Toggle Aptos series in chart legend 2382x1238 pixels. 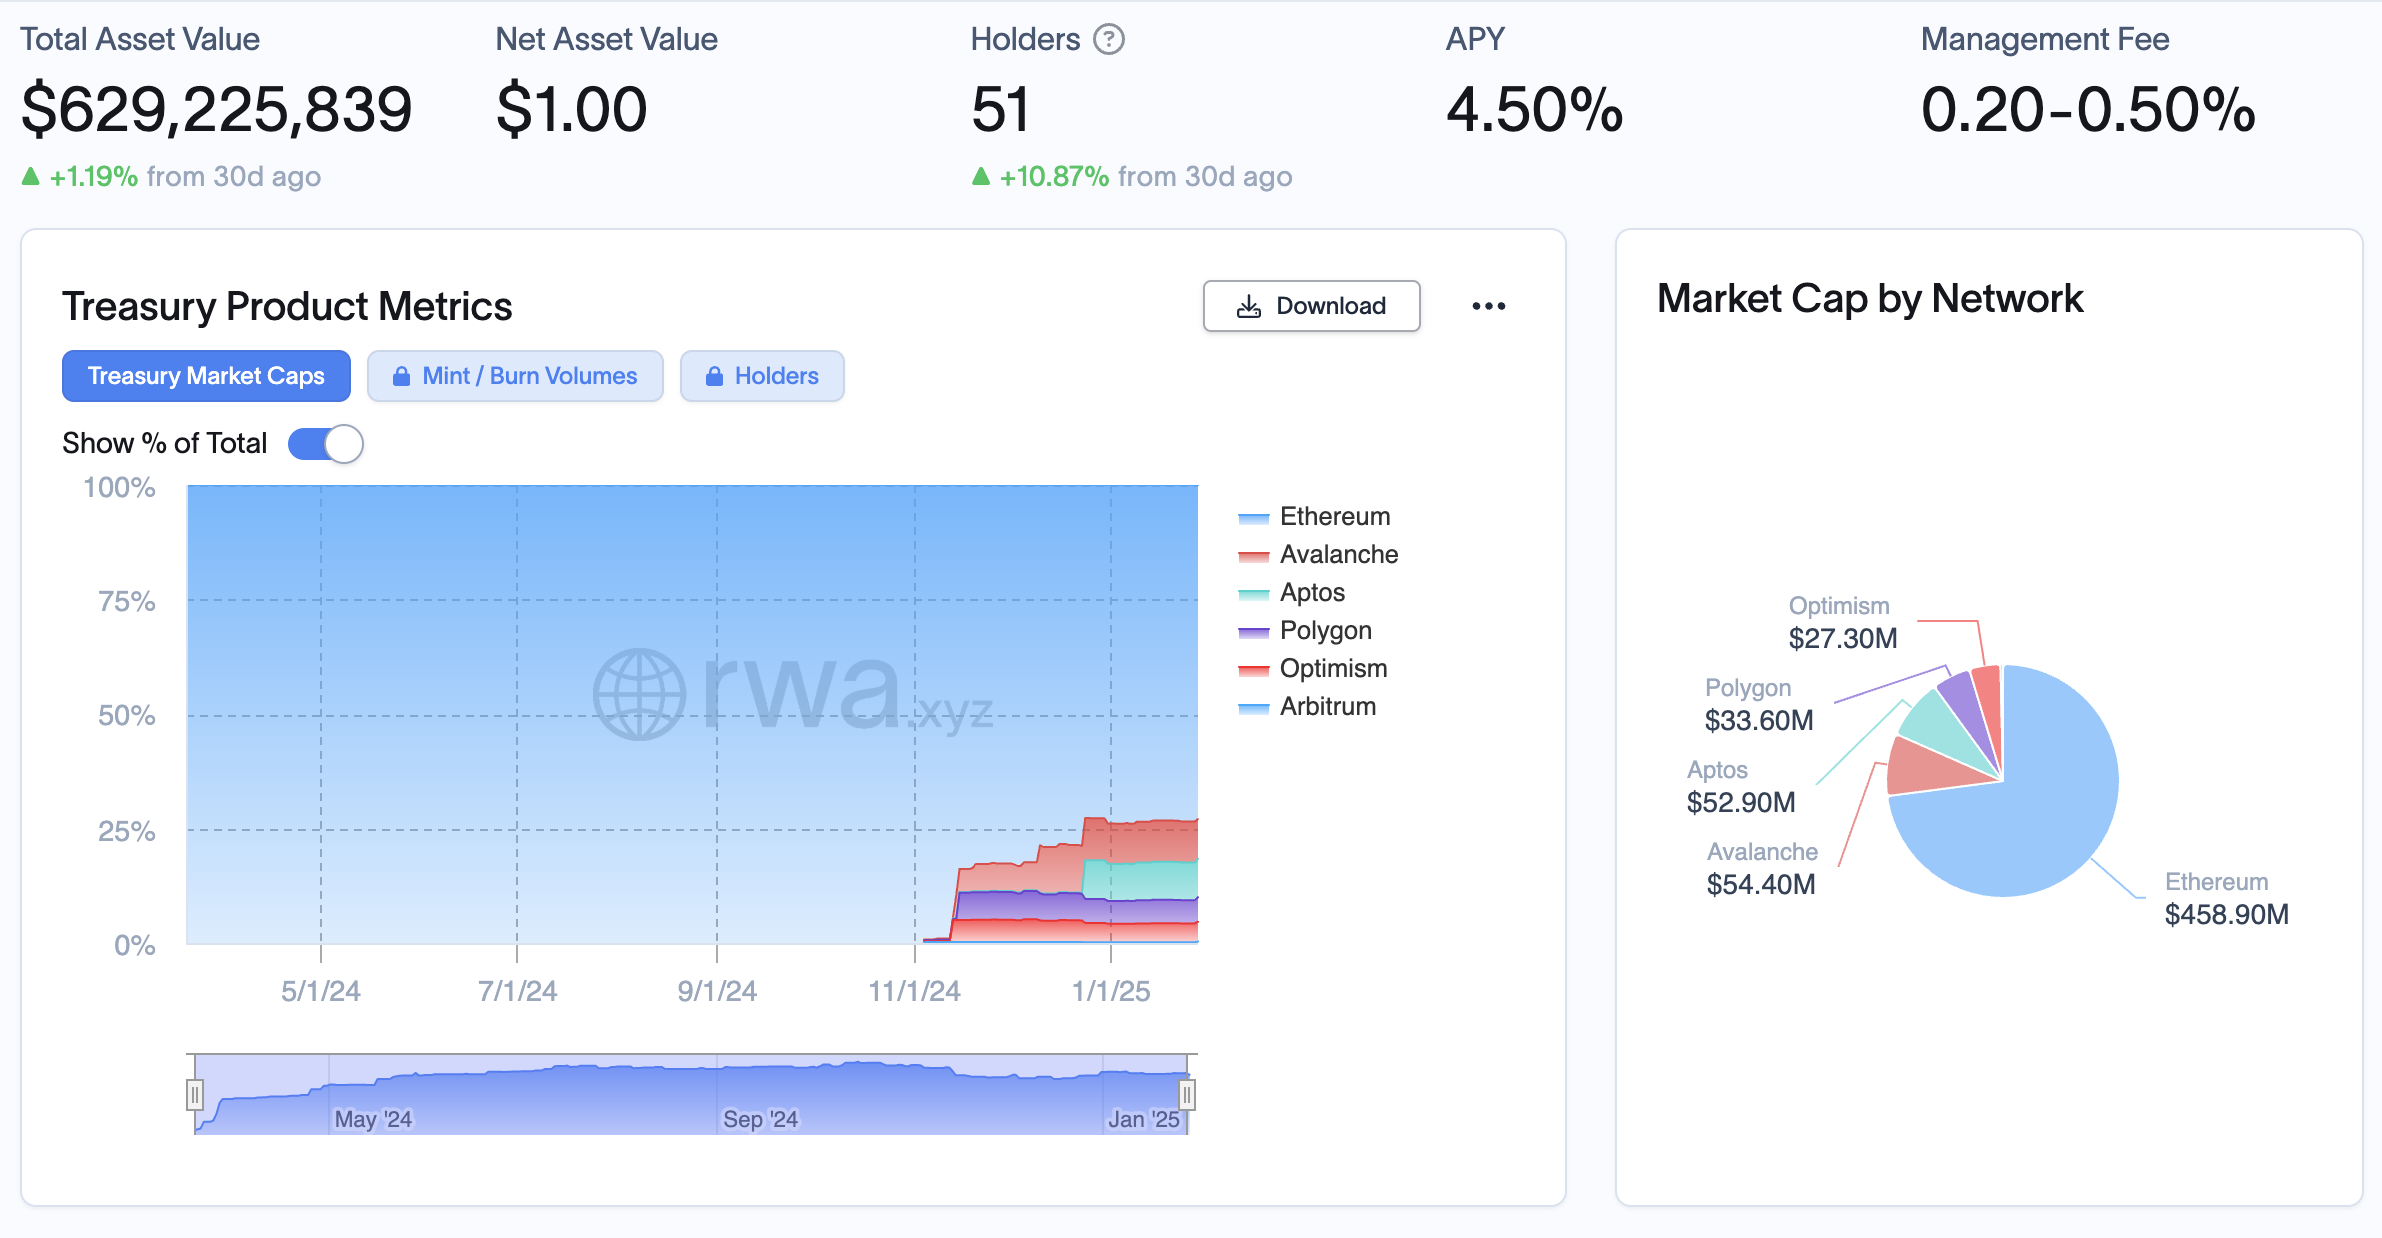click(x=1312, y=592)
